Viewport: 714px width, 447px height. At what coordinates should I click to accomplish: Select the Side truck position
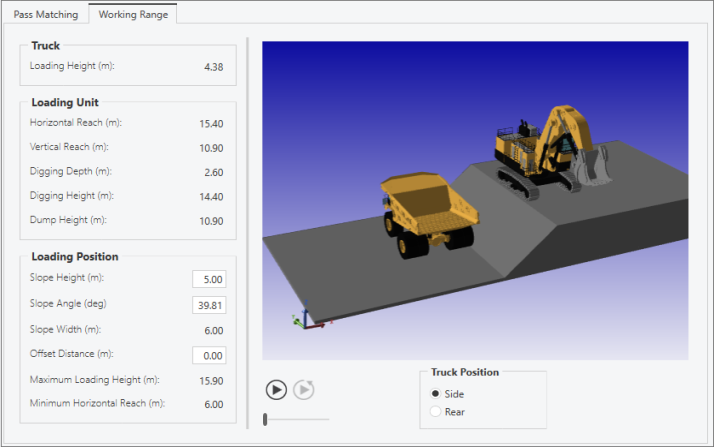[435, 394]
